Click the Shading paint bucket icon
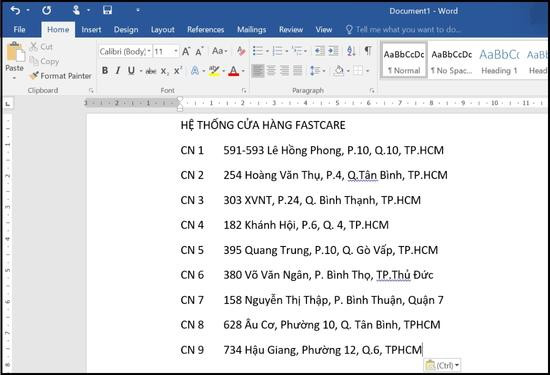550x375 pixels. coord(338,71)
